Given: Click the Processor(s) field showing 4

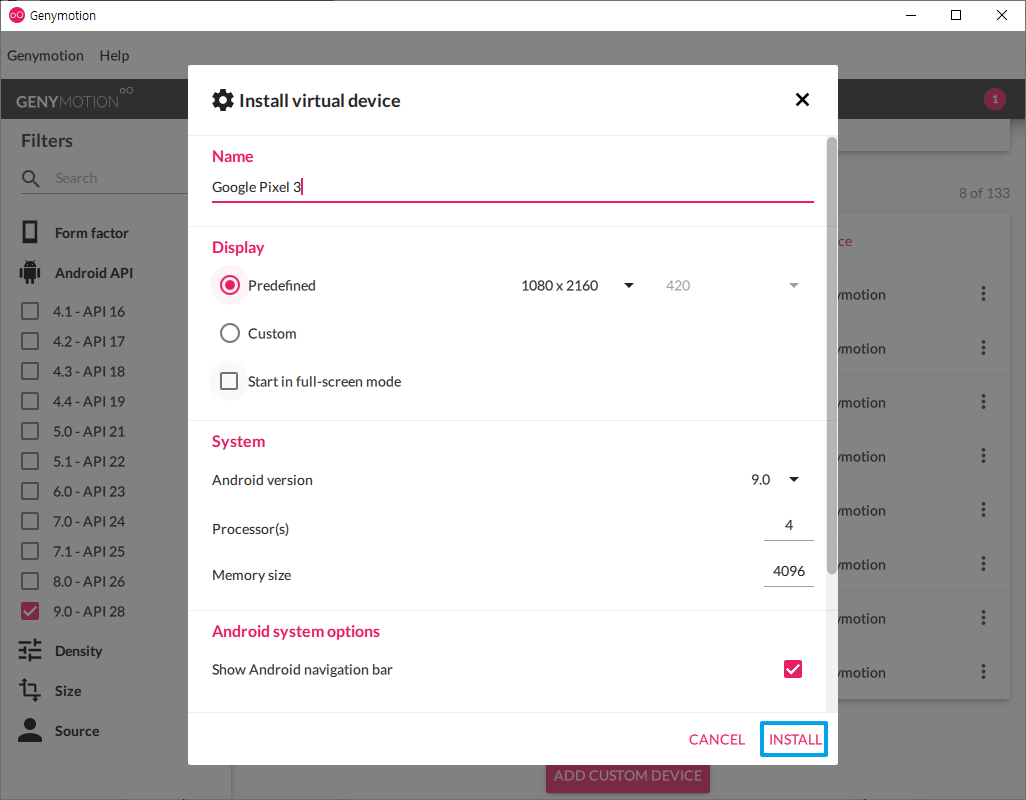Looking at the screenshot, I should click(x=788, y=525).
